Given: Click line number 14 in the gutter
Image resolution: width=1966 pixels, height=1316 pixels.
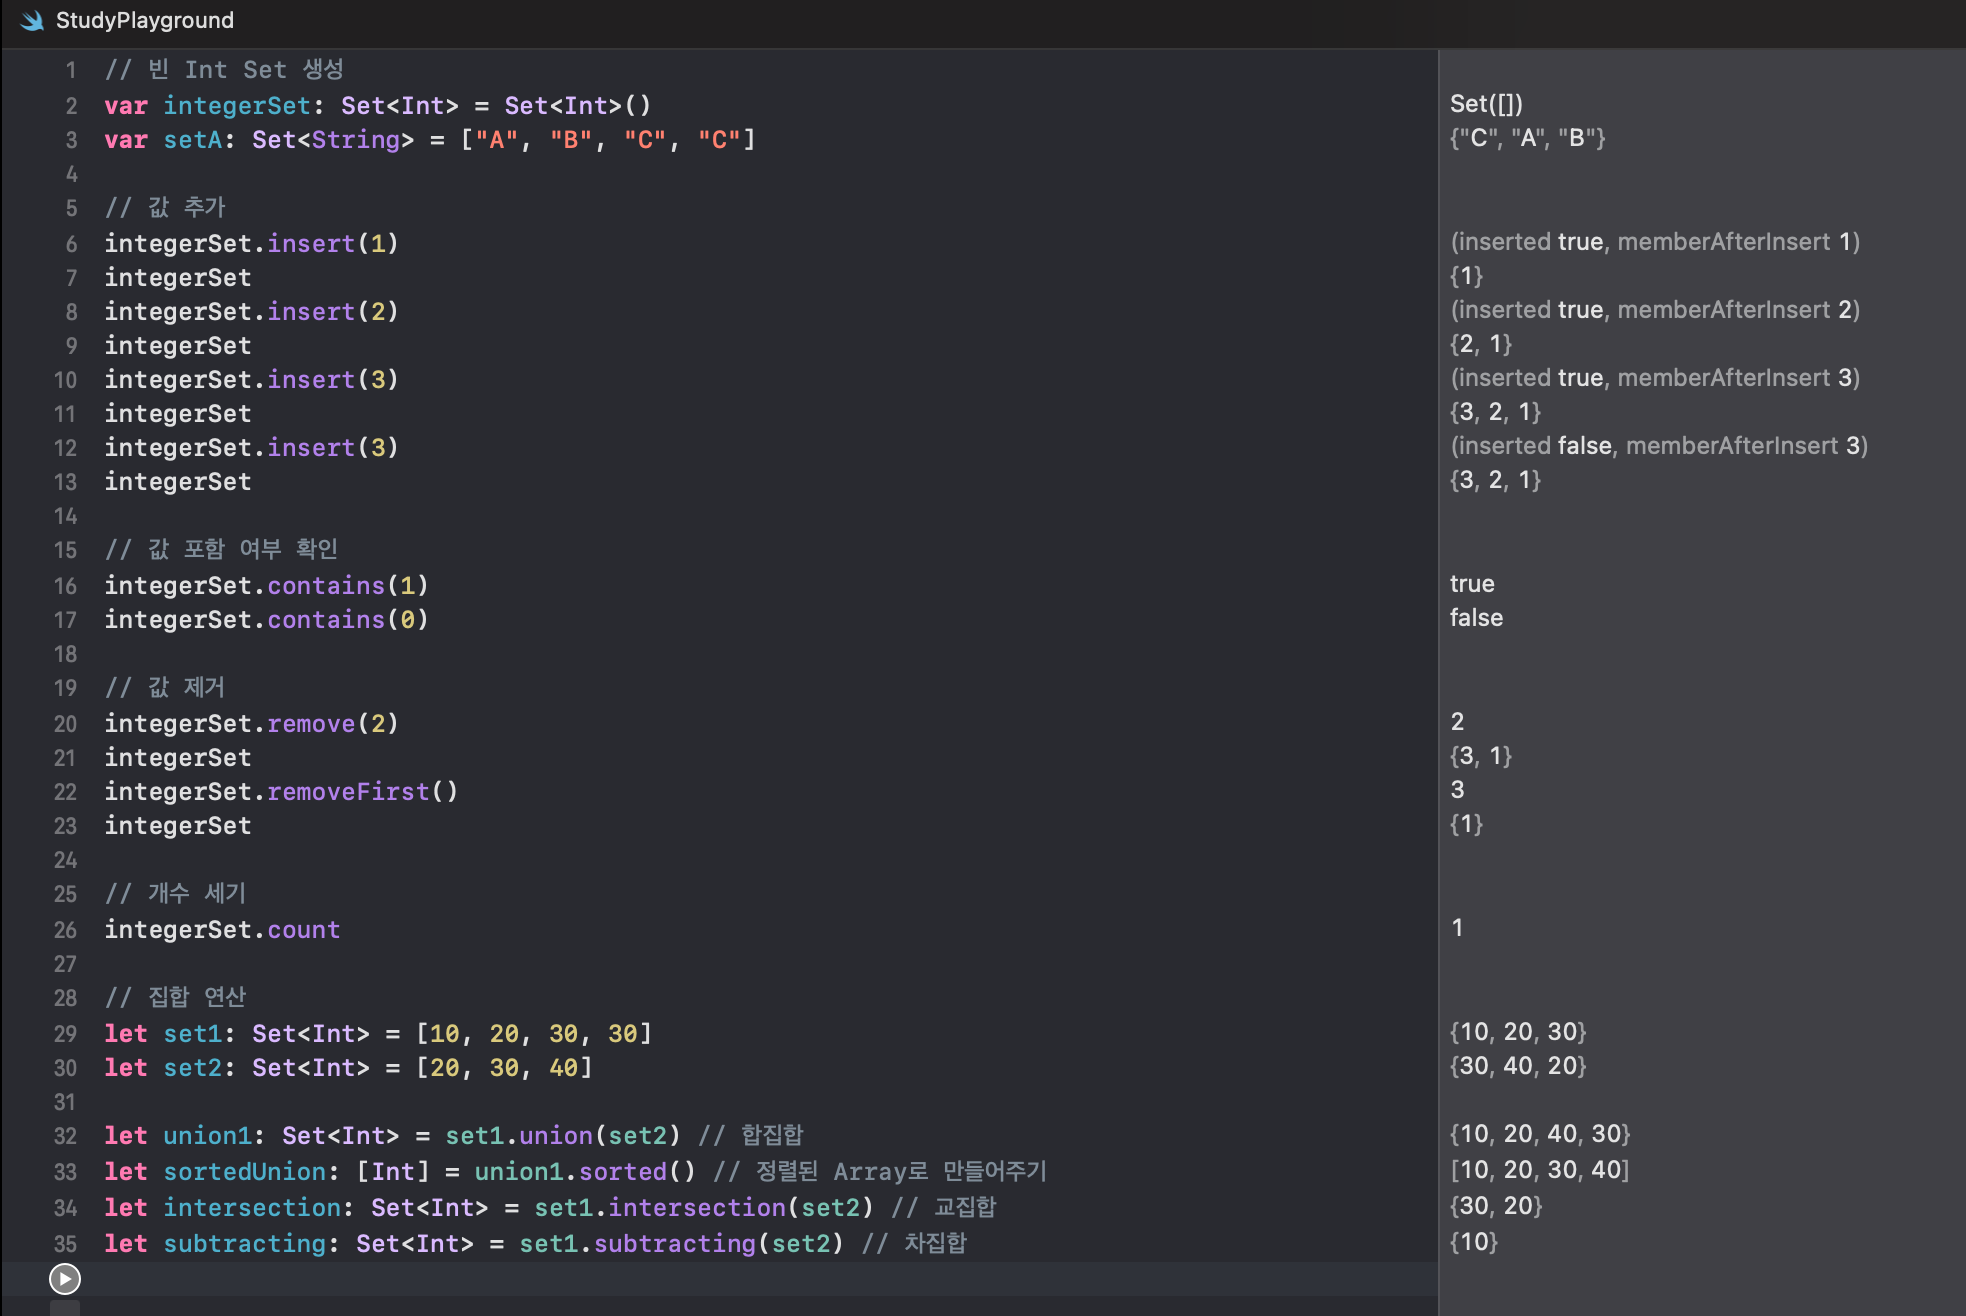Looking at the screenshot, I should 66,516.
